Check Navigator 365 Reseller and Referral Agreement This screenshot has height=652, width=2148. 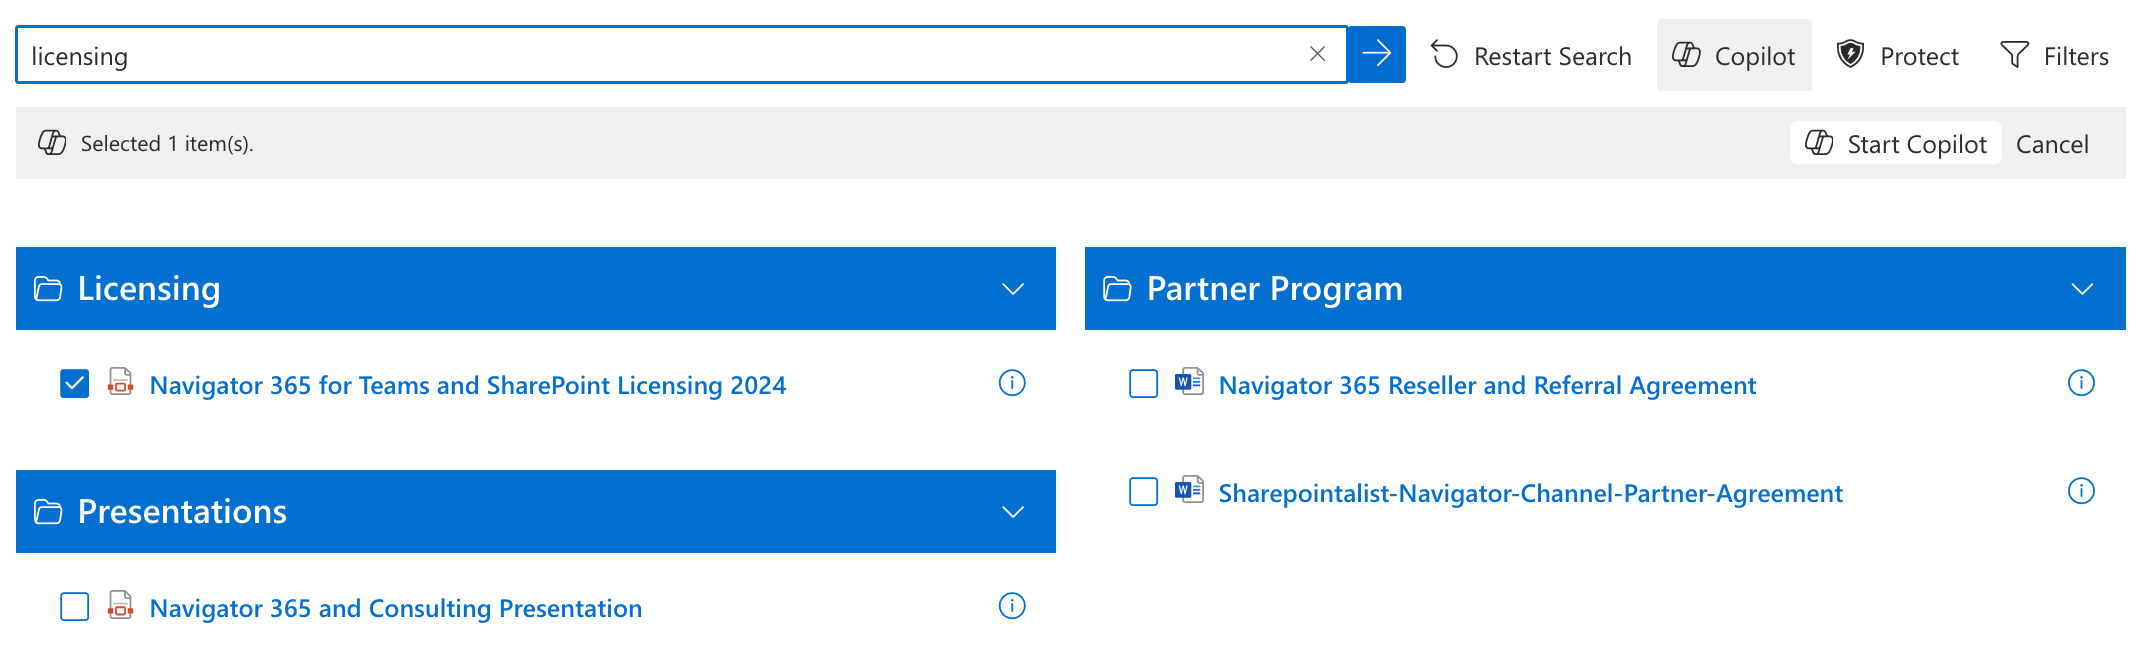(x=1143, y=384)
